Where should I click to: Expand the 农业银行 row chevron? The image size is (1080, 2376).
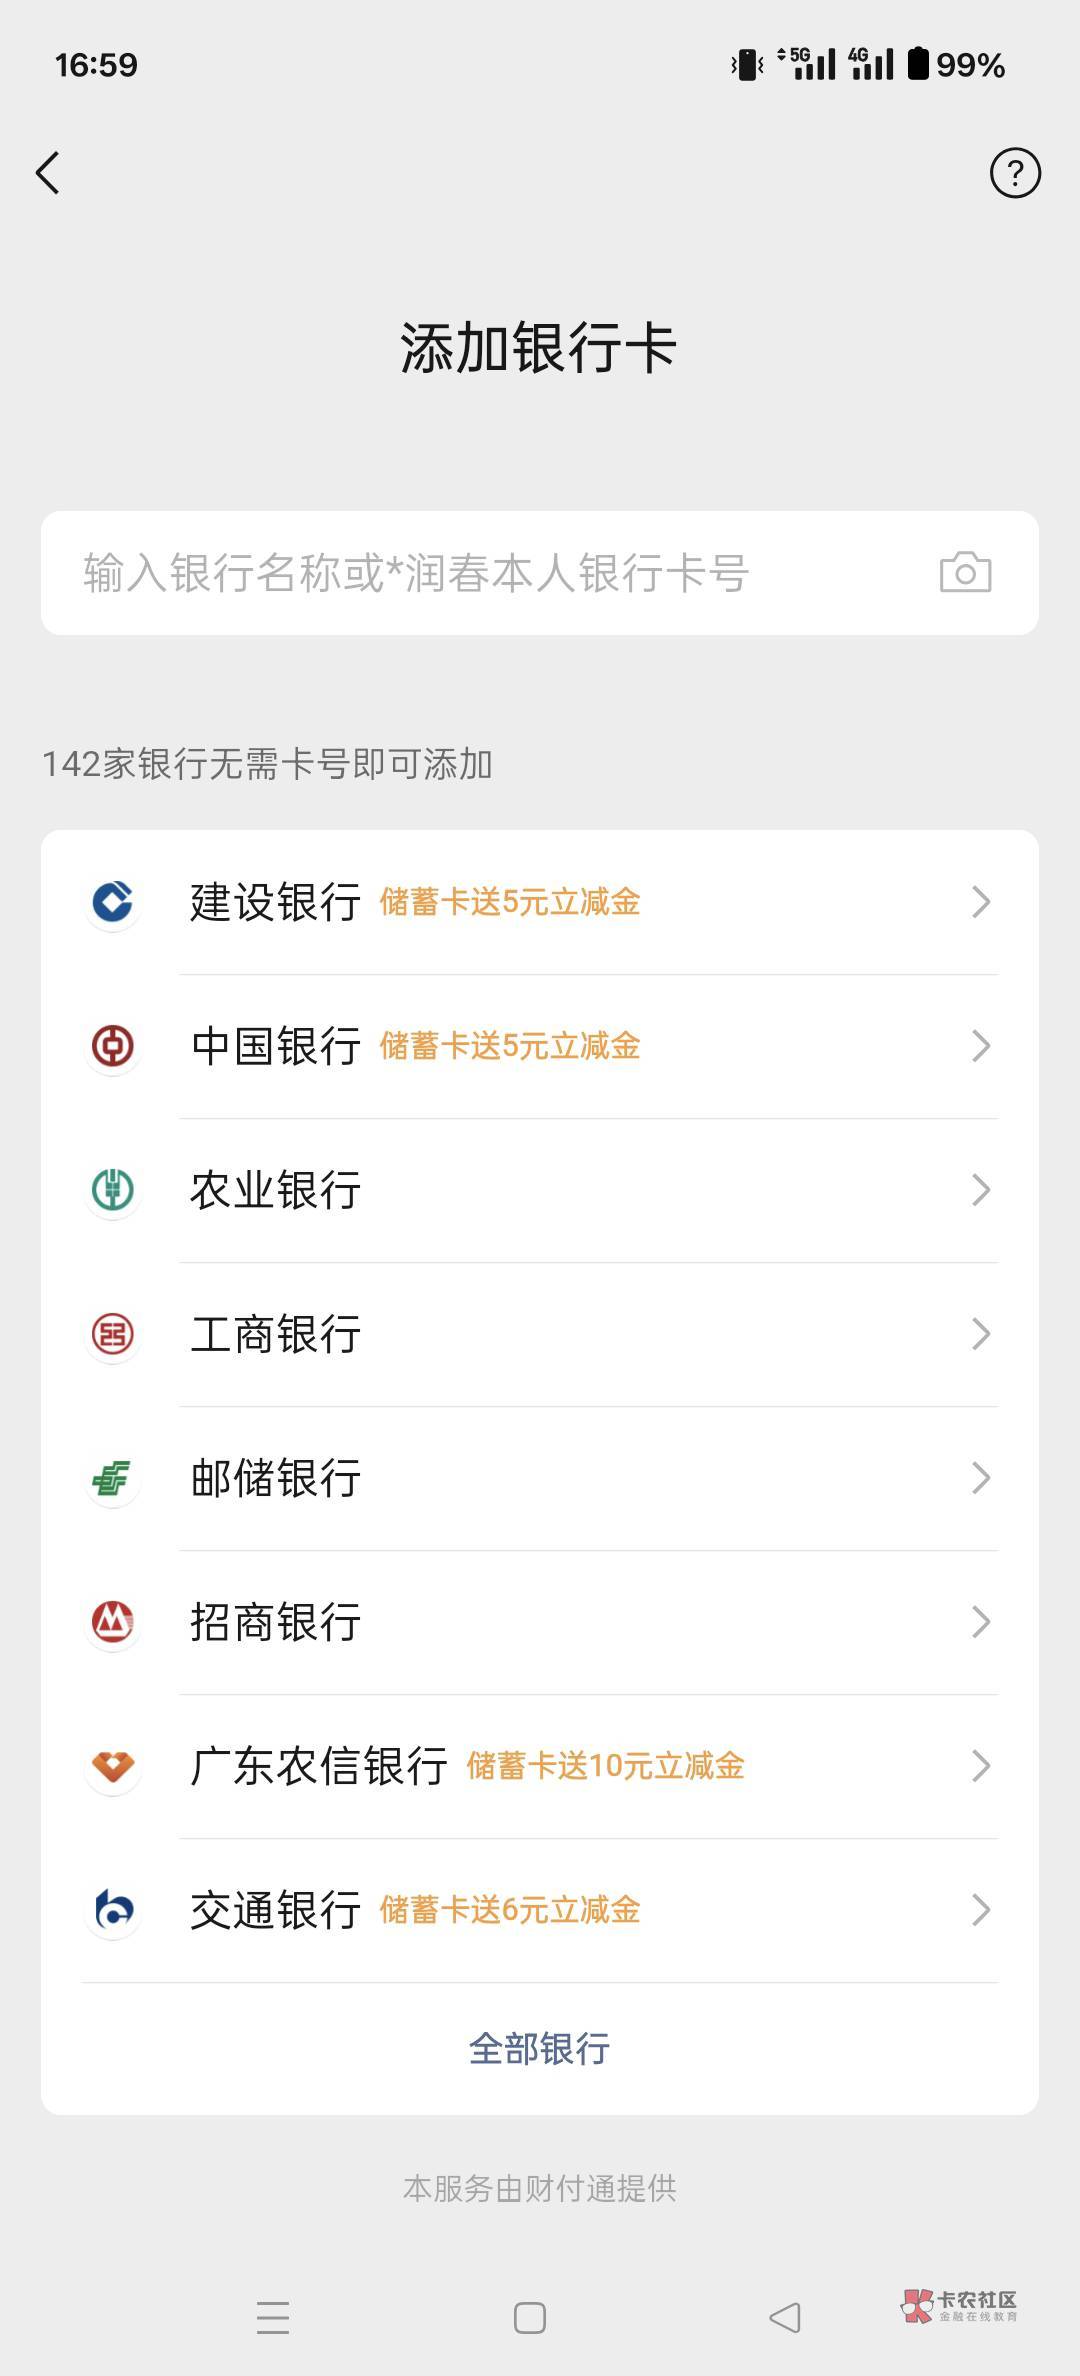click(981, 1190)
